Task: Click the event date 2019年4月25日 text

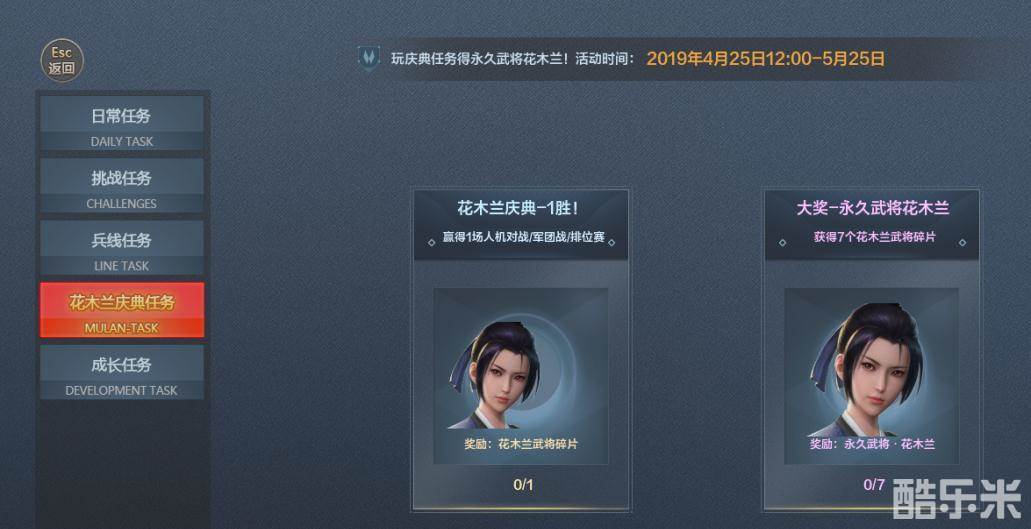Action: click(x=707, y=58)
